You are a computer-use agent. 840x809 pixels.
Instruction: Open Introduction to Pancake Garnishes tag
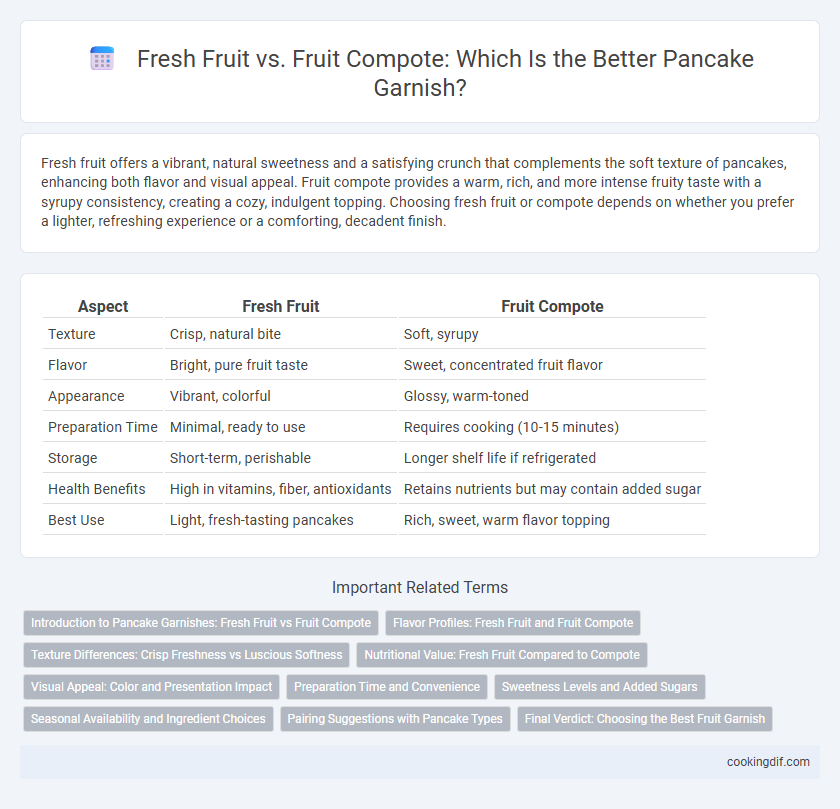[201, 623]
